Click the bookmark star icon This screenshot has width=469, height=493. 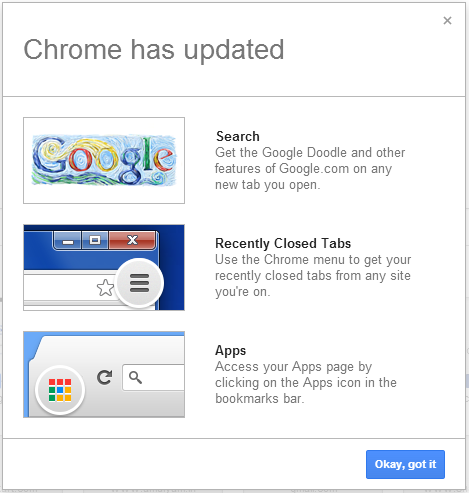coord(105,288)
